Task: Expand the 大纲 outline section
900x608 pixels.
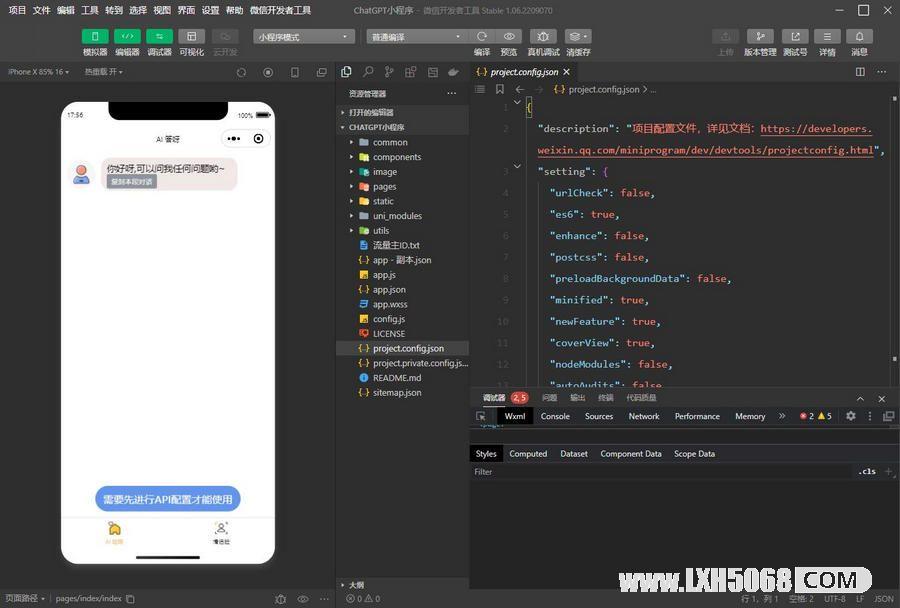Action: tap(402, 584)
